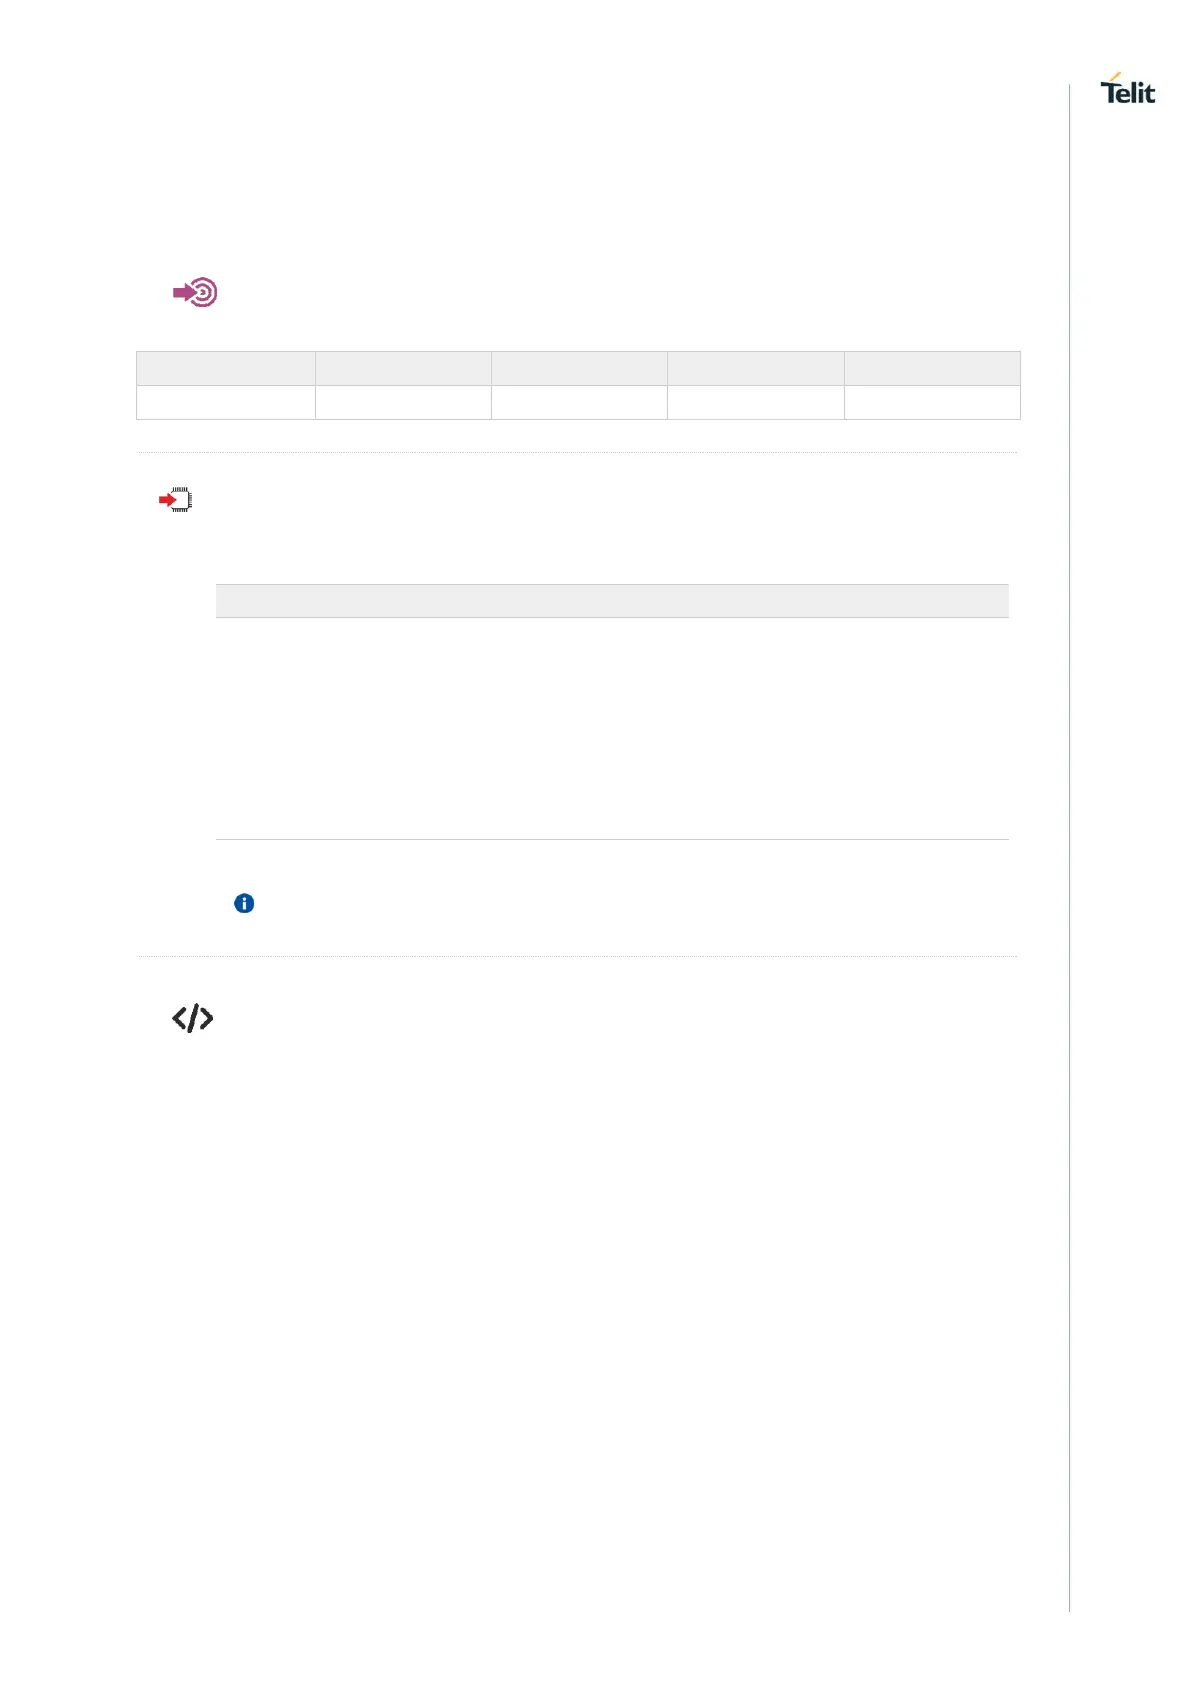Select second gray header cell of five-column table
This screenshot has width=1191, height=1684.
[x=403, y=368]
